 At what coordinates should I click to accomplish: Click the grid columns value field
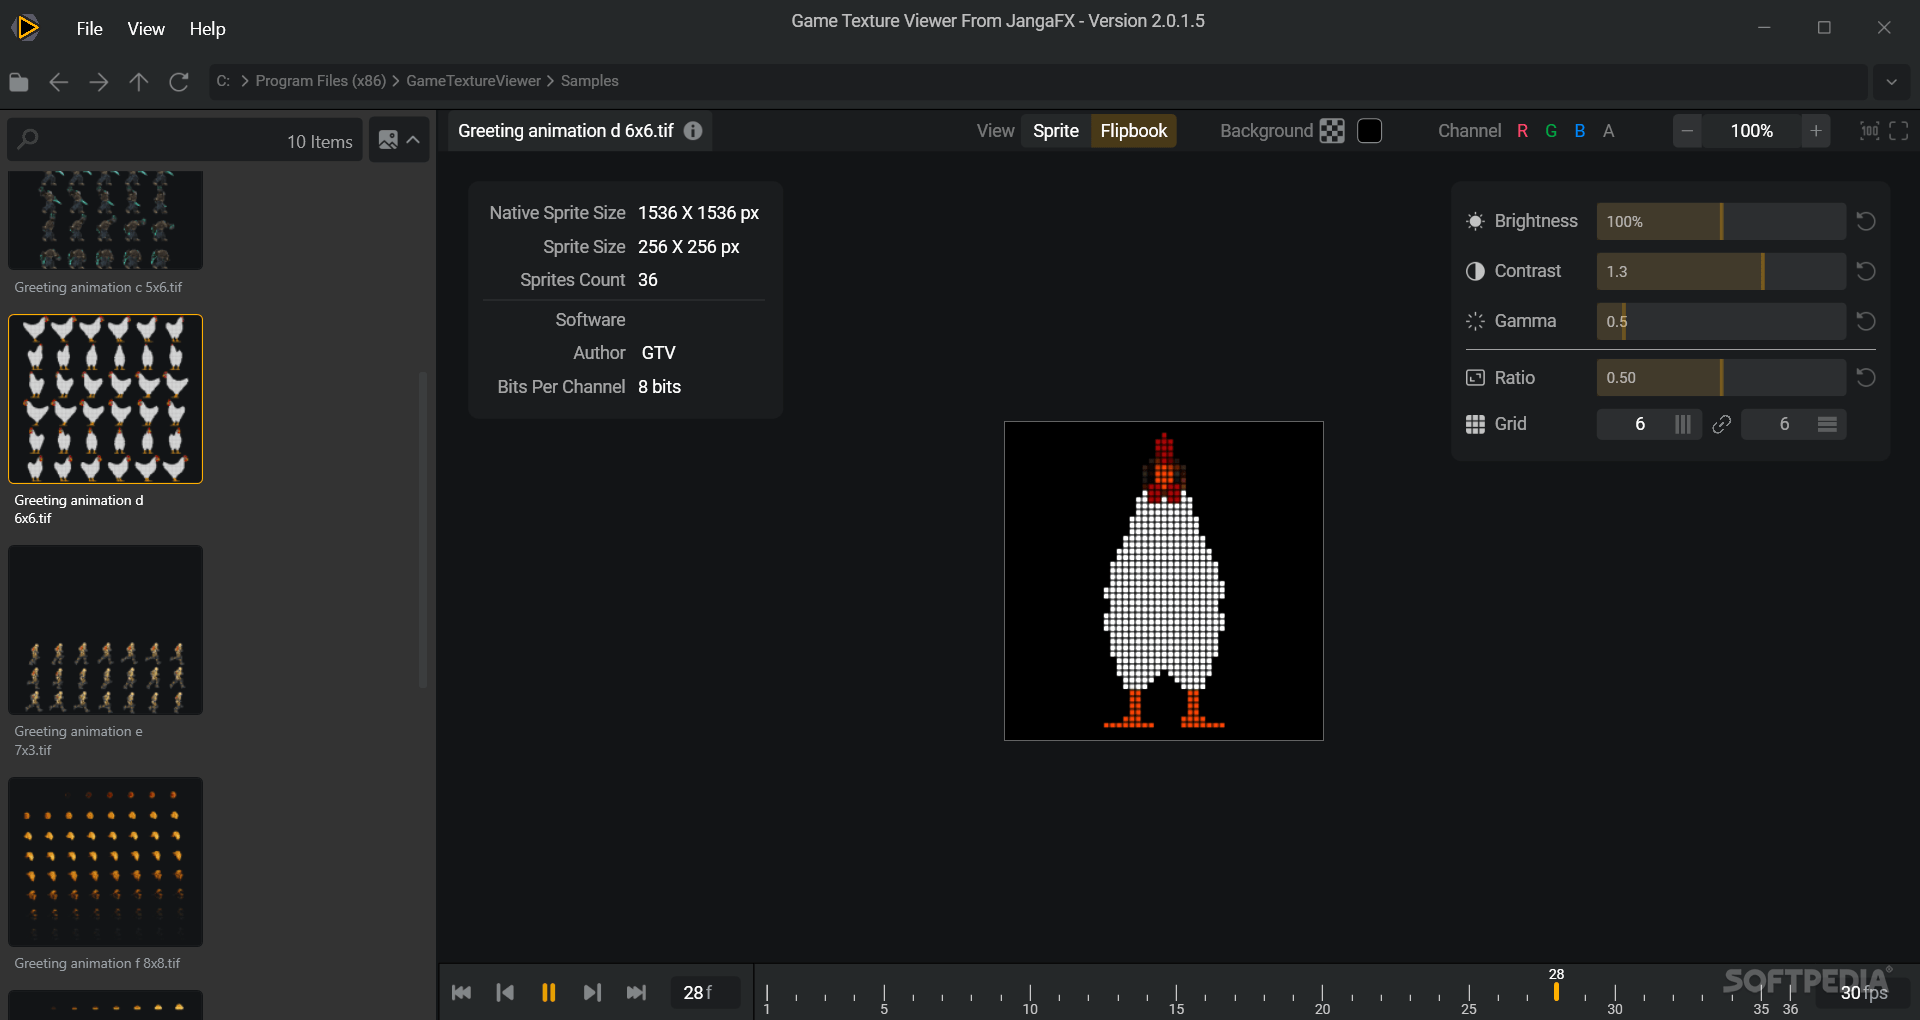[x=1639, y=424]
